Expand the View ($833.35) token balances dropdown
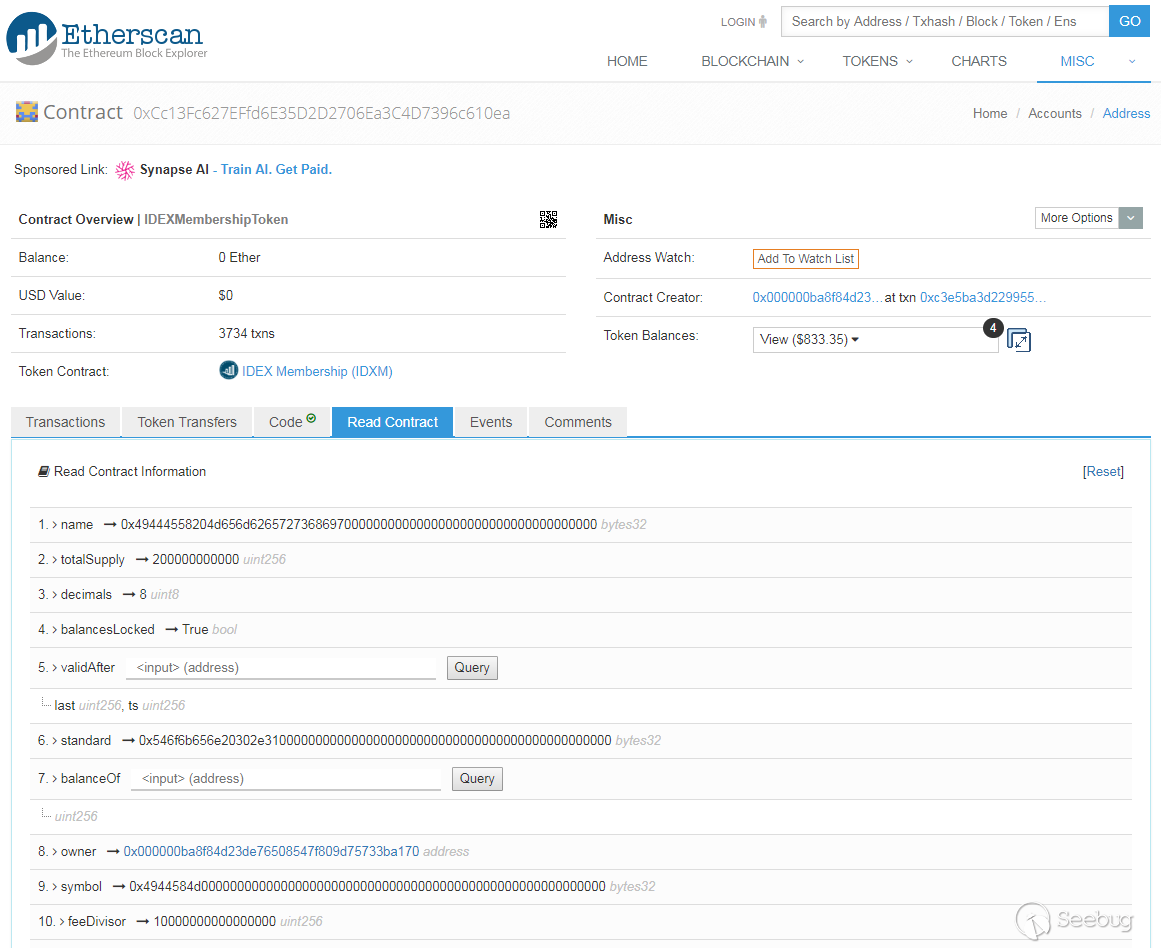 [875, 340]
